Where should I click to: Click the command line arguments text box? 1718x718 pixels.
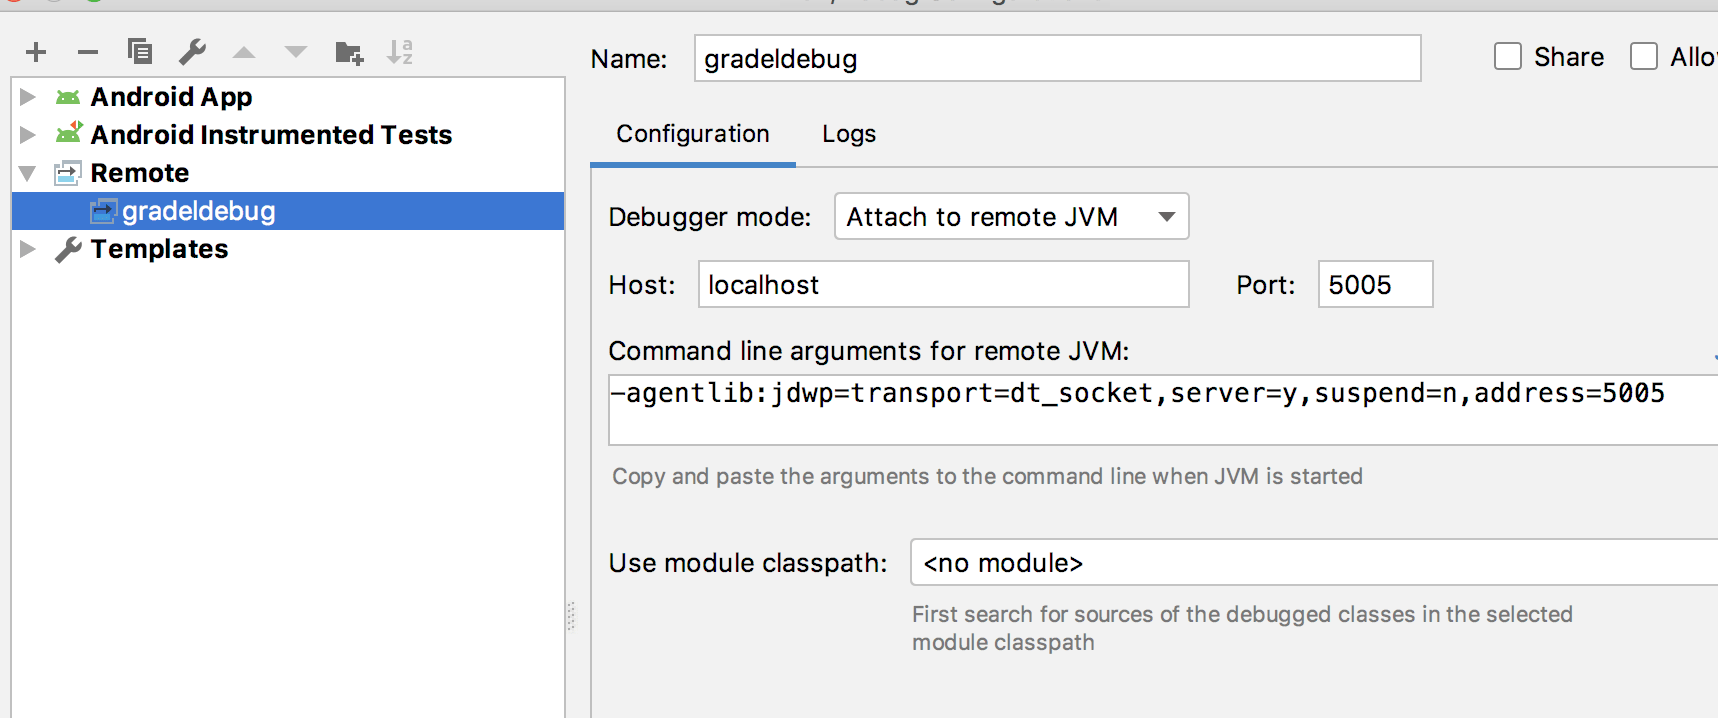click(x=1163, y=410)
